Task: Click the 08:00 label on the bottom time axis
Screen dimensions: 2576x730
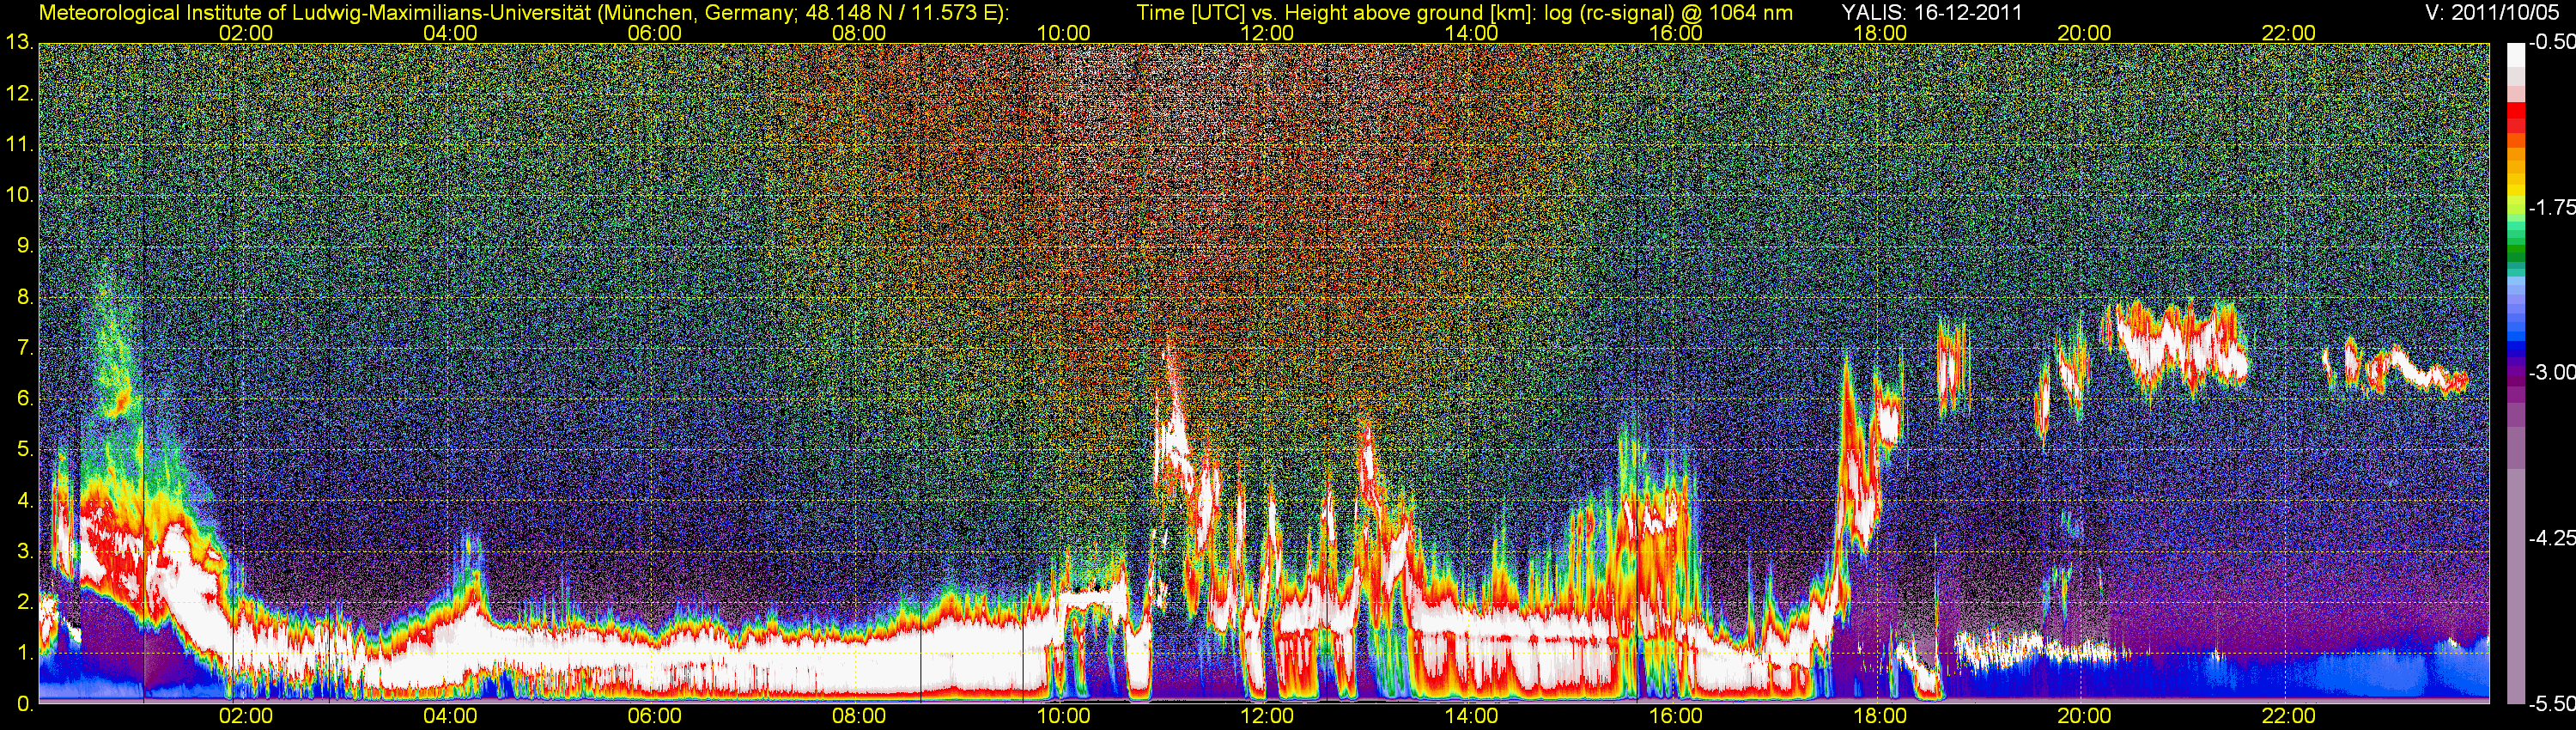Action: [859, 716]
